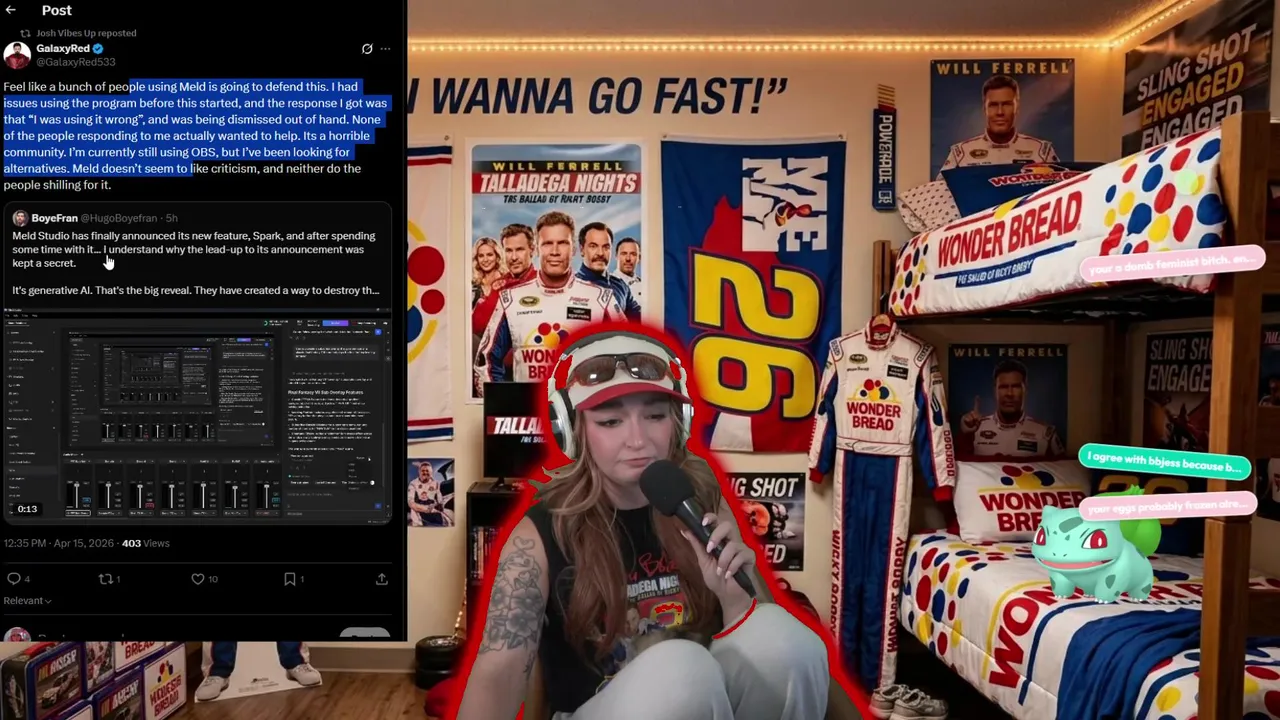Screen dimensions: 1280x720
Task: Click the quoted text starting 'Meld Studio has finally announced'
Action: [x=194, y=249]
